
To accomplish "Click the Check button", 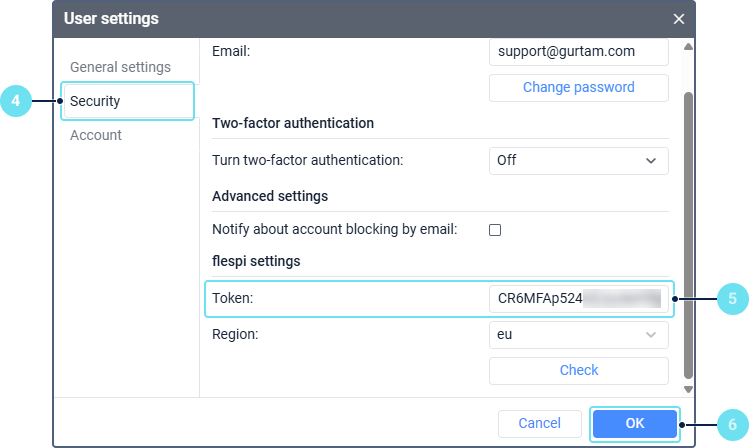I will coord(578,370).
